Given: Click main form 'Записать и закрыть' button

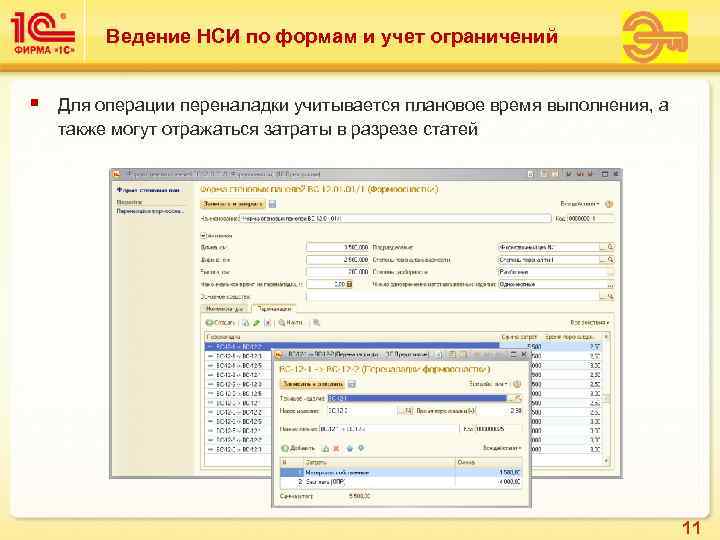Looking at the screenshot, I should click(233, 204).
